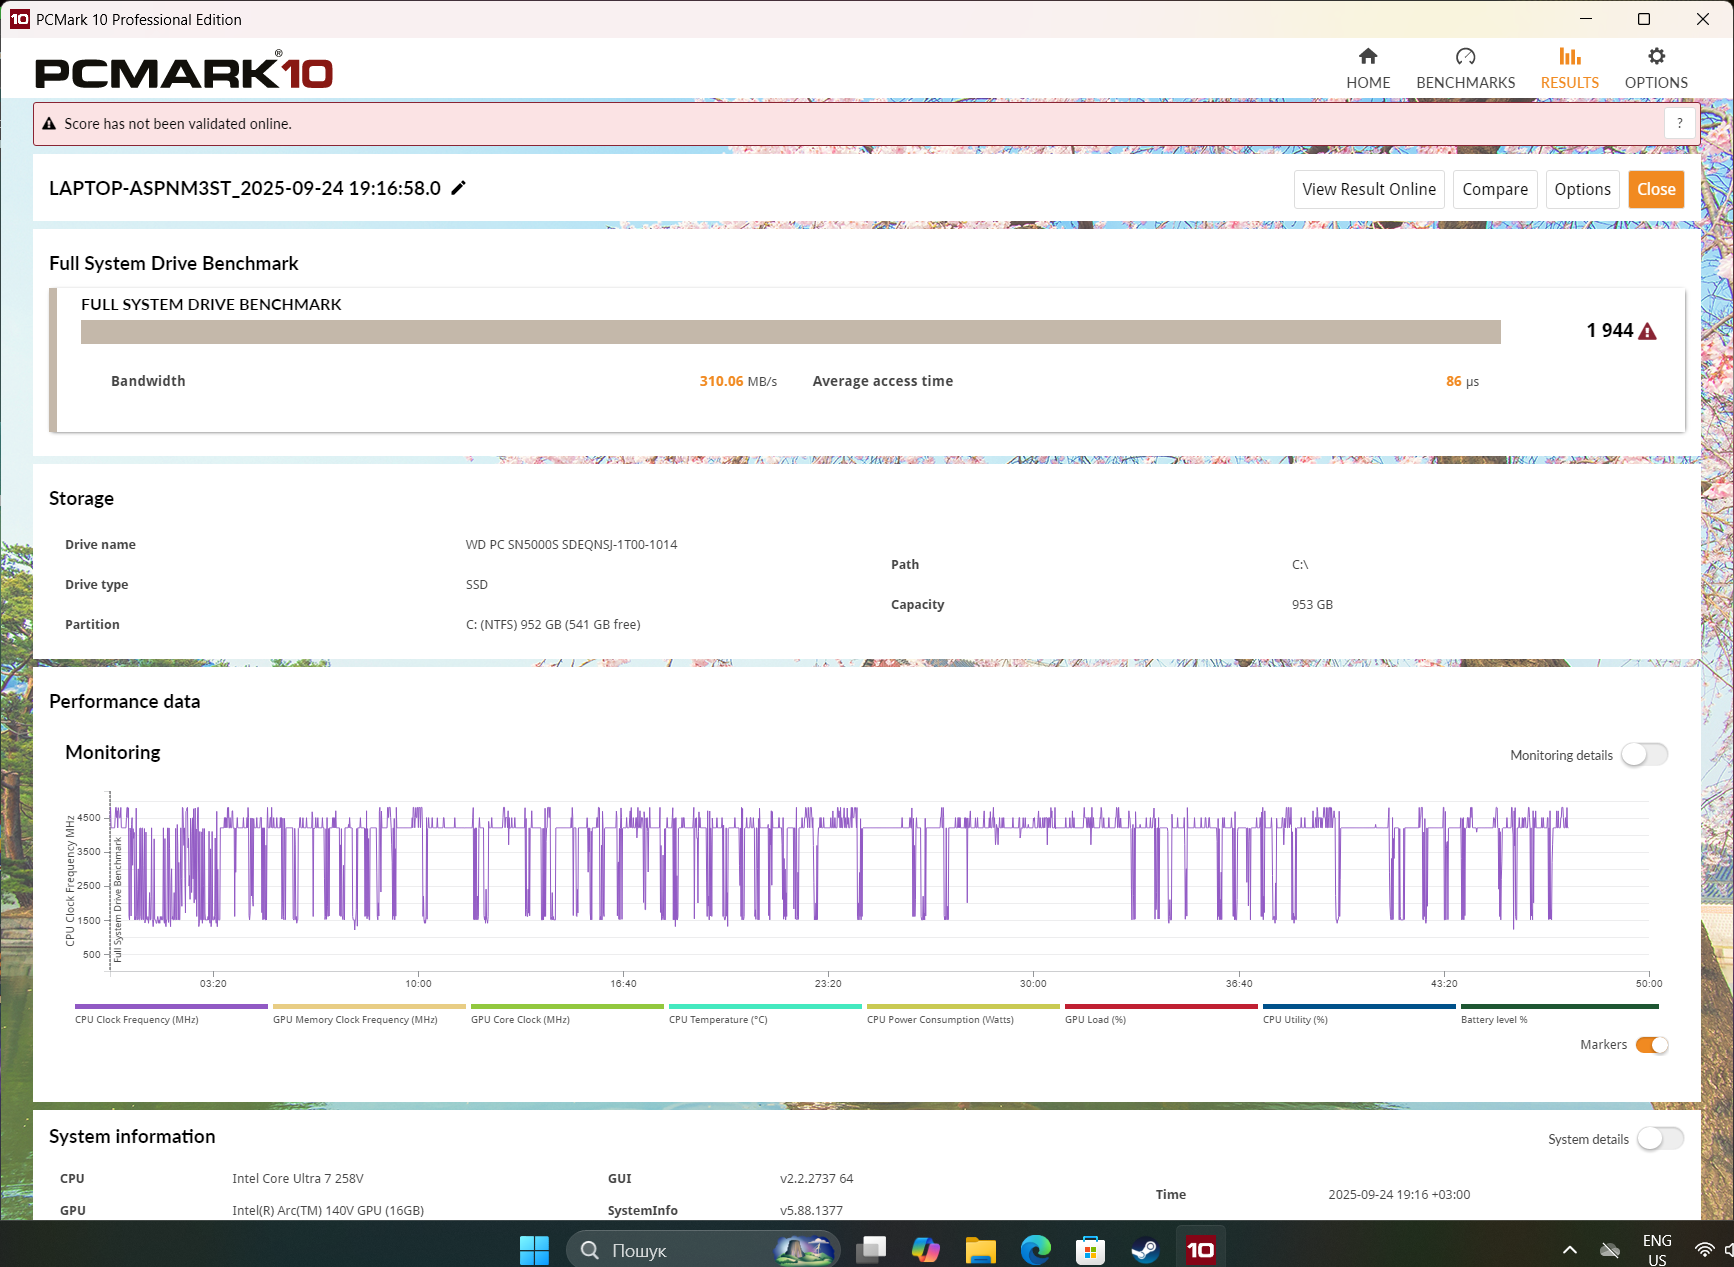The width and height of the screenshot is (1734, 1267).
Task: Click the drive type value SSD
Action: [x=477, y=585]
